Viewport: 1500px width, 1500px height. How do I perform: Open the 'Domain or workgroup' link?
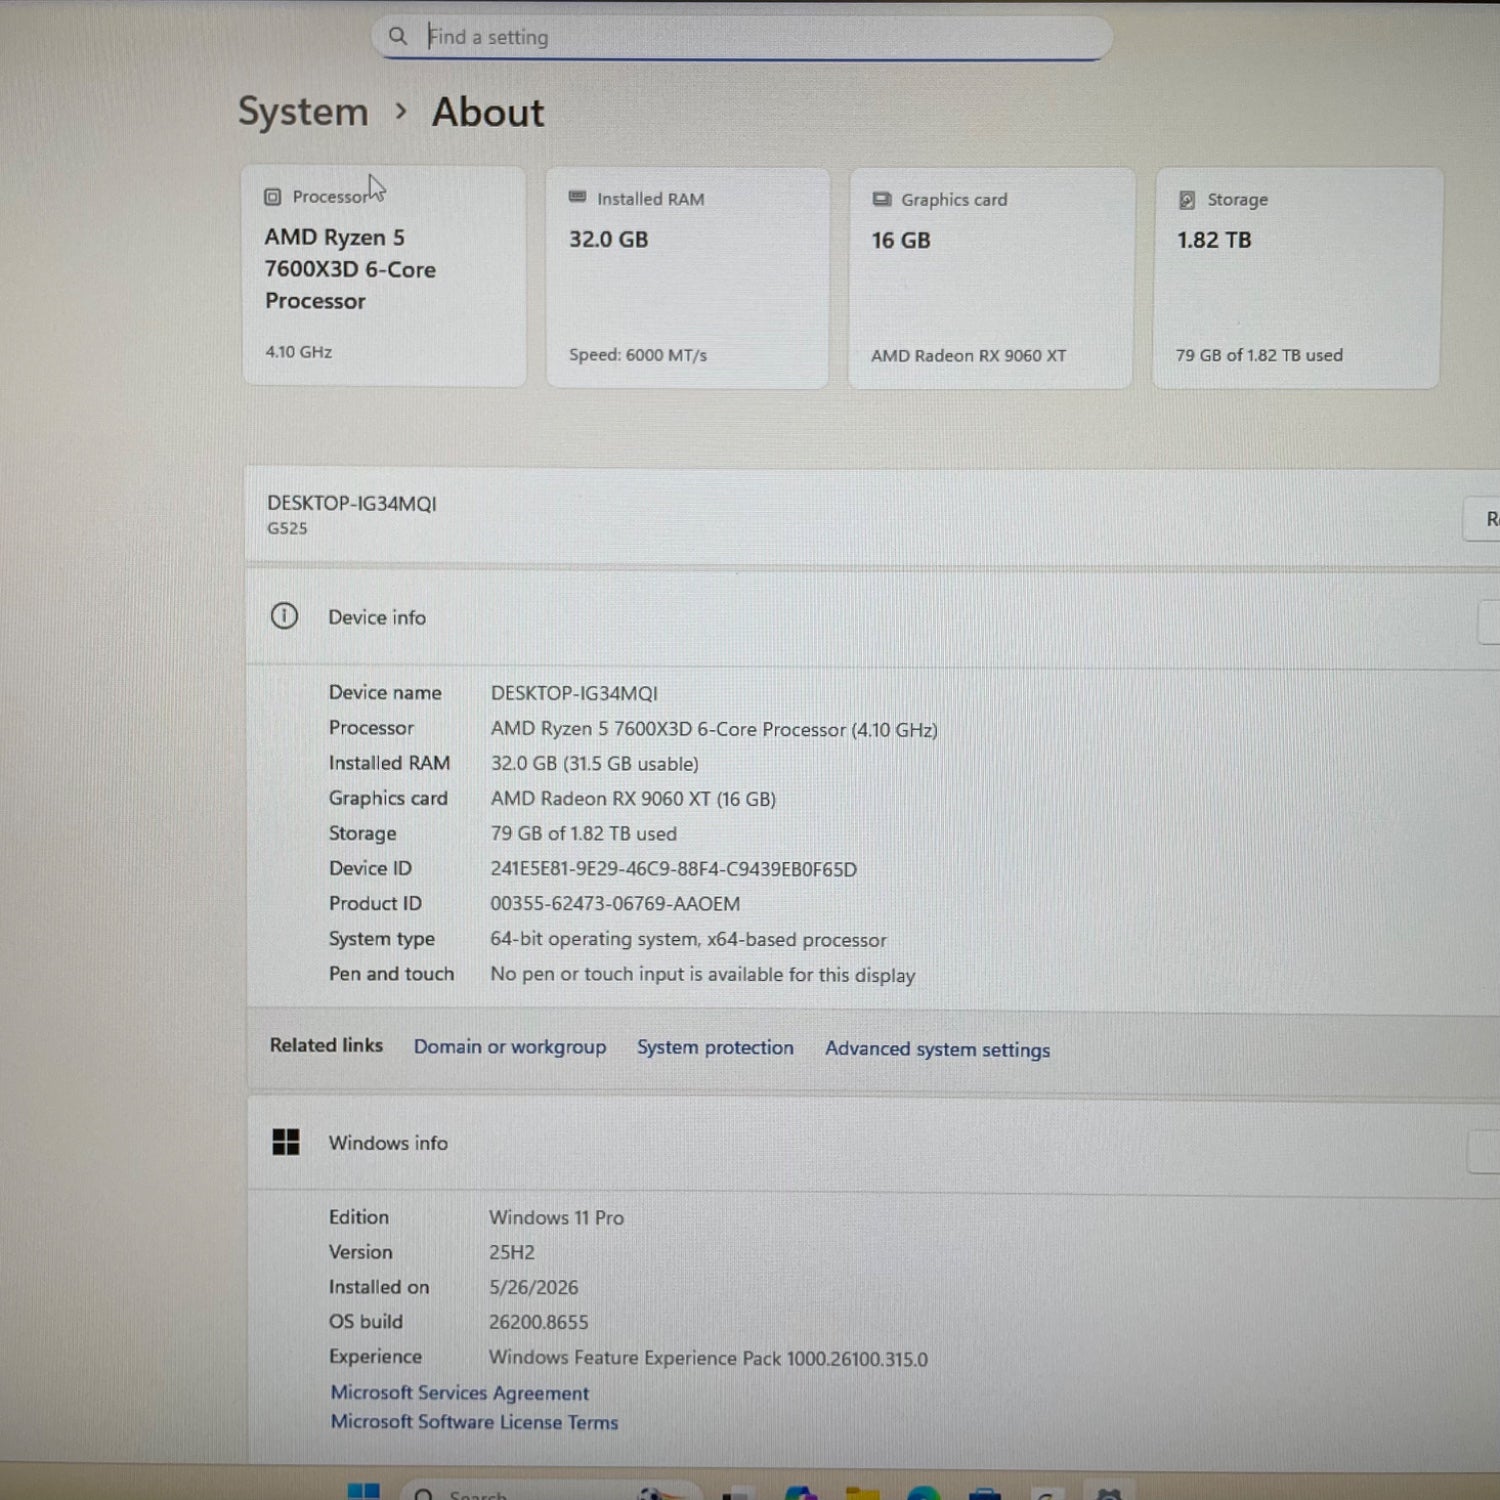click(510, 1047)
